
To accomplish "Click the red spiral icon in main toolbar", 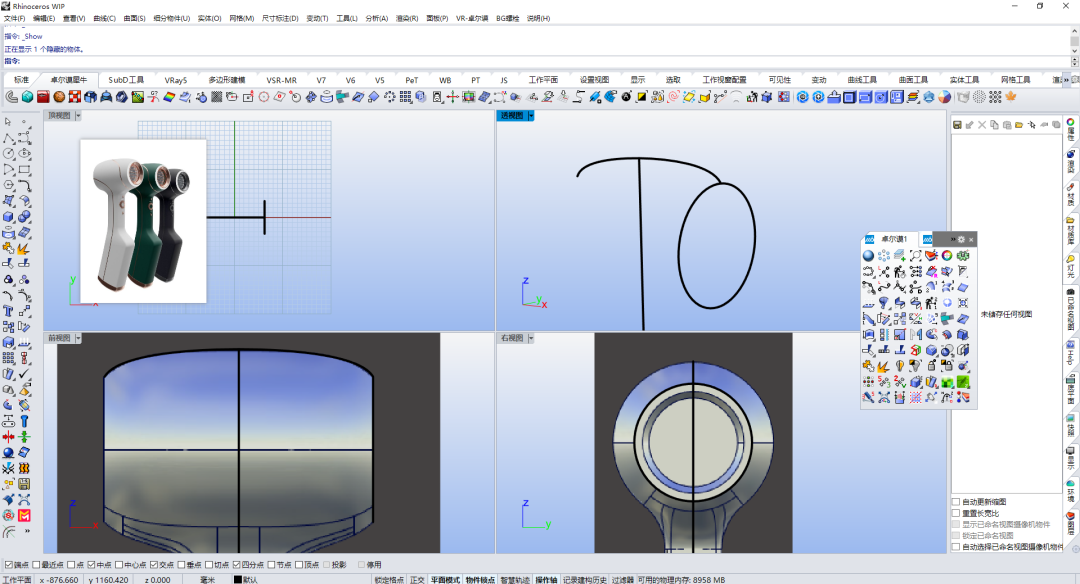I will pos(674,97).
